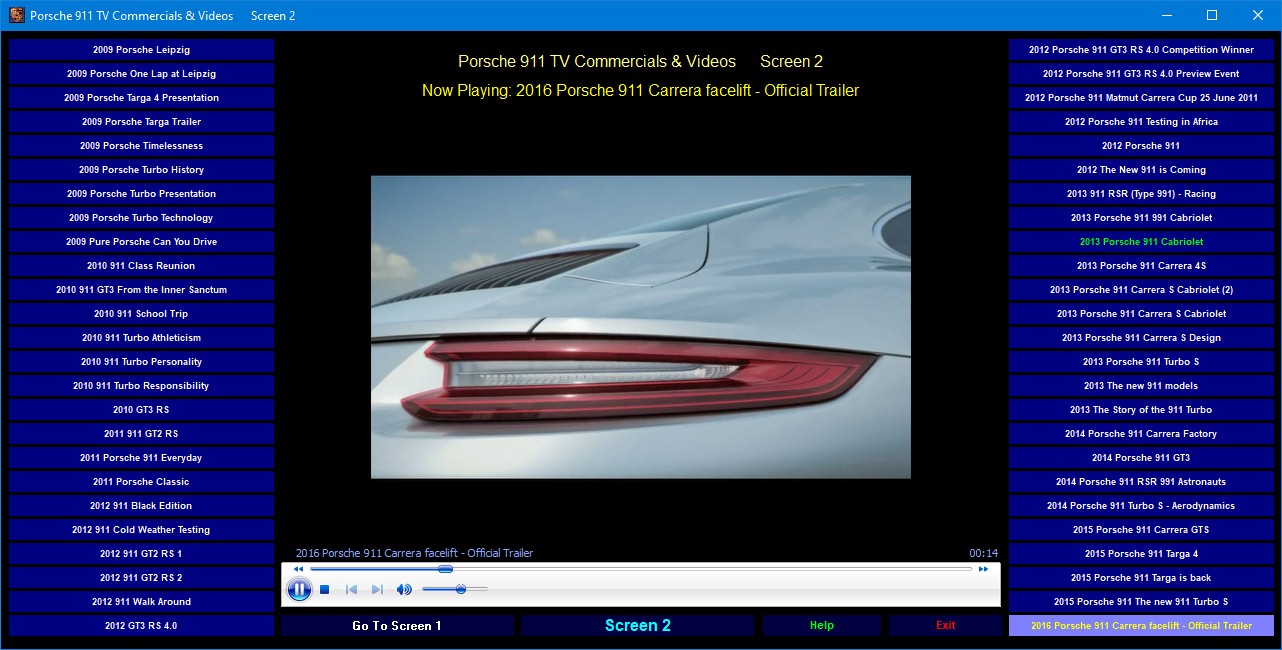Play 2012 911 Black Edition
The height and width of the screenshot is (650, 1282).
[141, 506]
